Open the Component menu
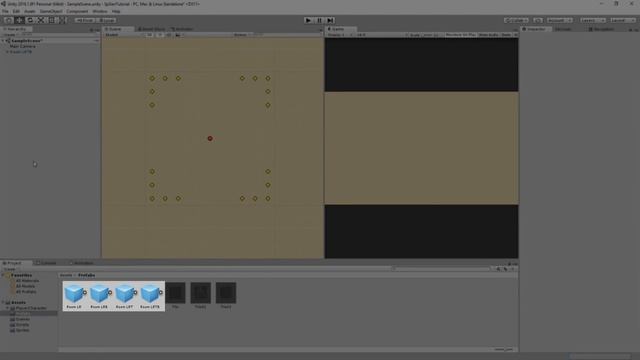 77,11
